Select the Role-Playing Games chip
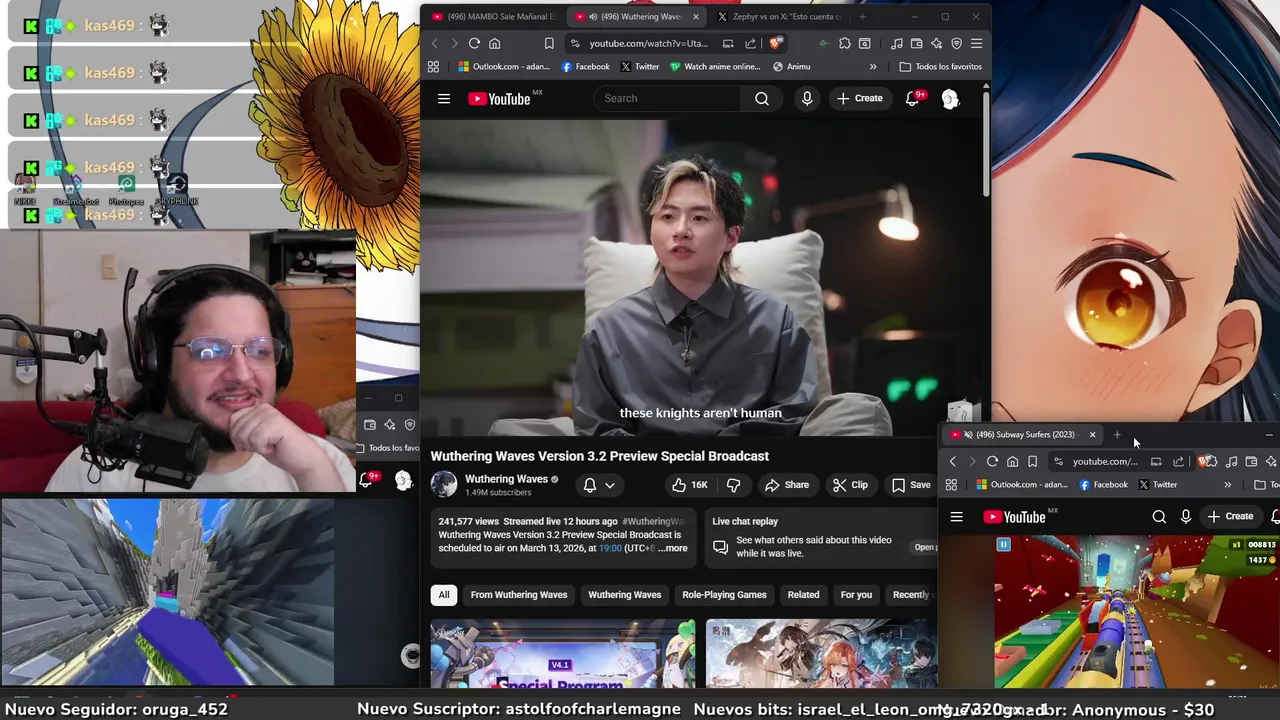Viewport: 1280px width, 720px height. (x=724, y=595)
